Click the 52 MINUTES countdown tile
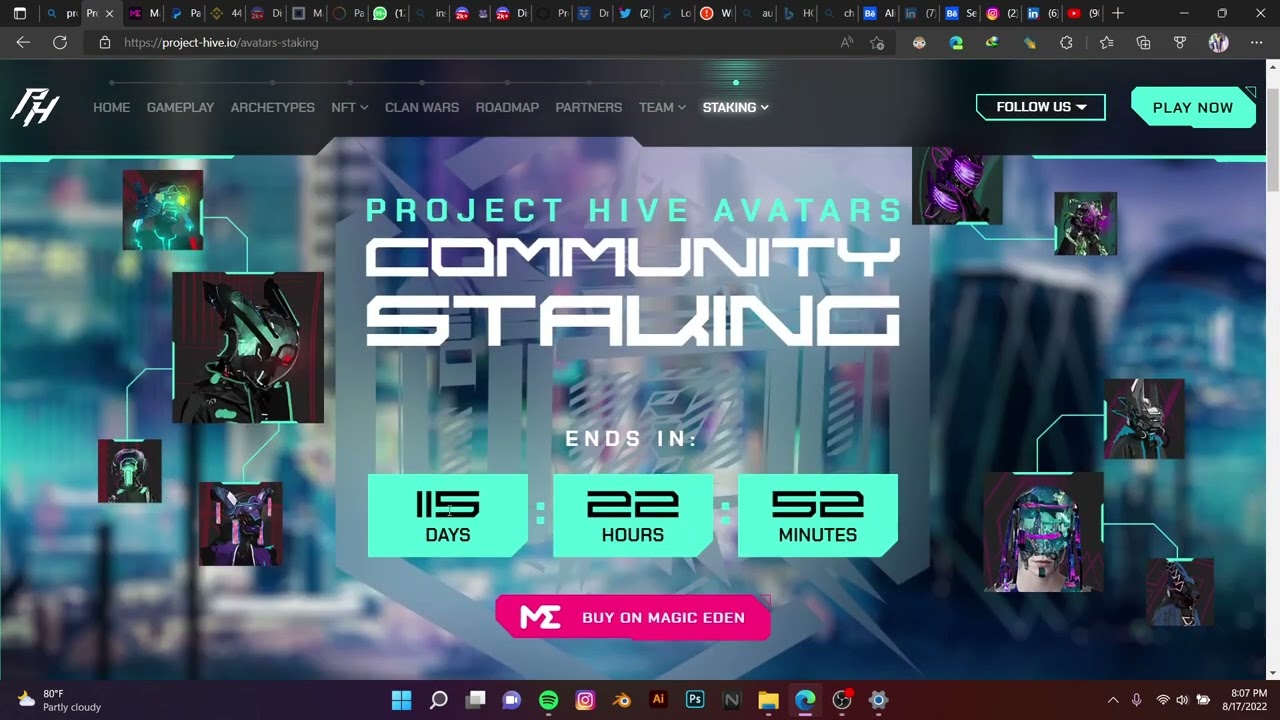Screen dimensions: 1280x720 point(817,515)
